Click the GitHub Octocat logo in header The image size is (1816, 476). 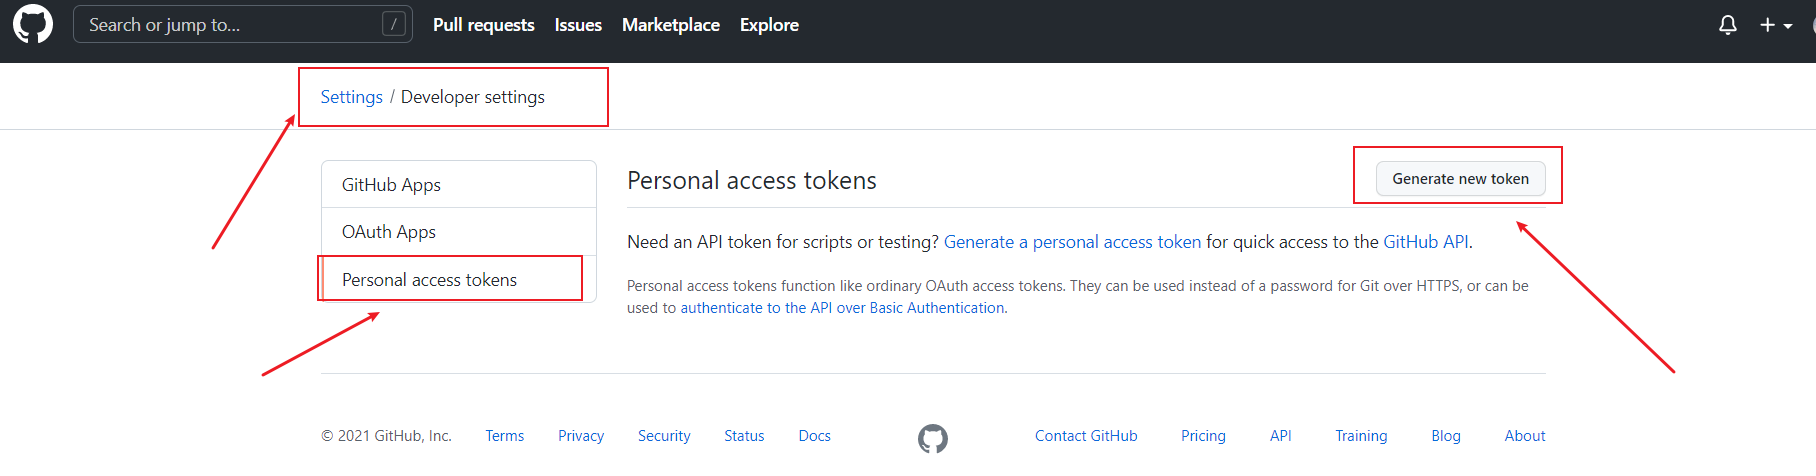pyautogui.click(x=33, y=24)
